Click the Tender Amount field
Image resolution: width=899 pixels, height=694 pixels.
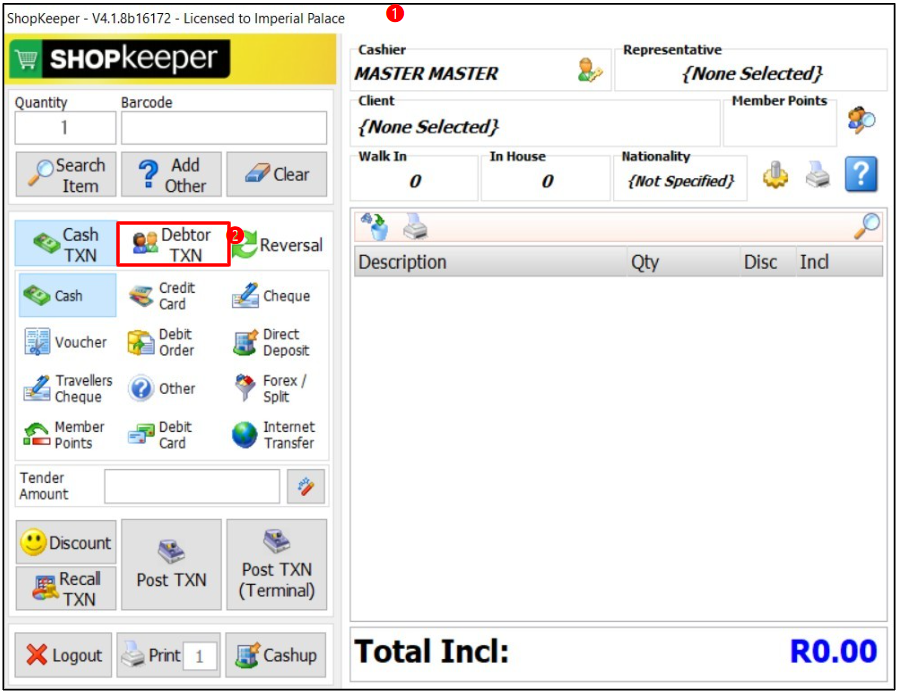click(x=192, y=487)
